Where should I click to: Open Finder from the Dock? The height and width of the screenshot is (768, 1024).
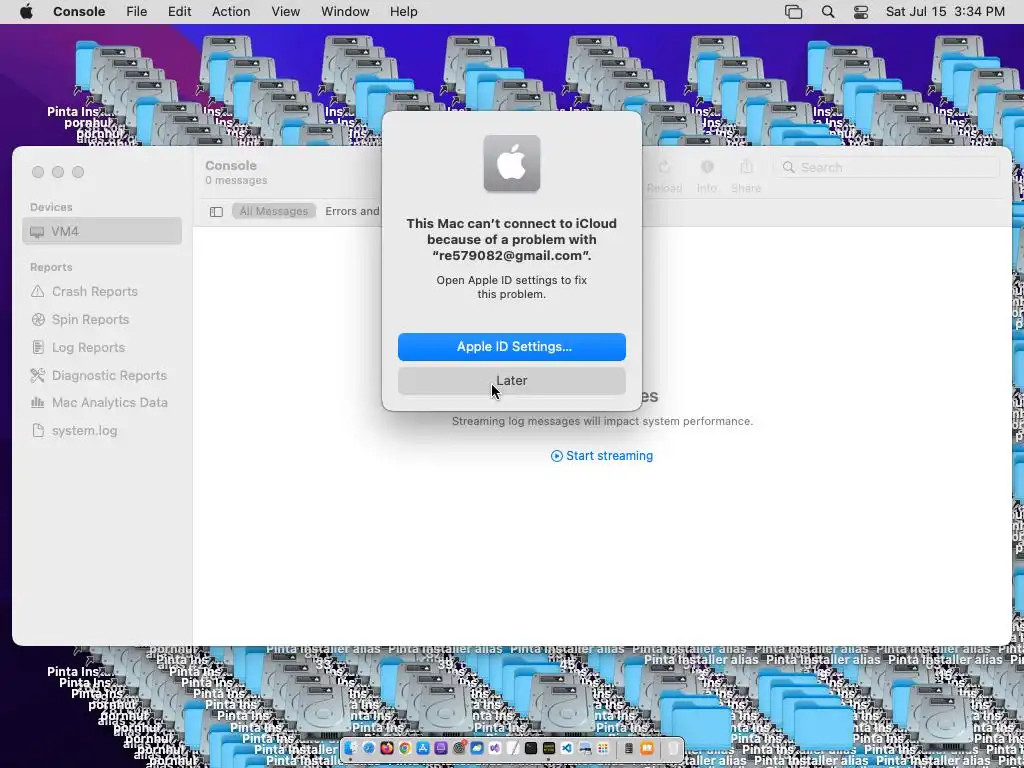coord(351,748)
